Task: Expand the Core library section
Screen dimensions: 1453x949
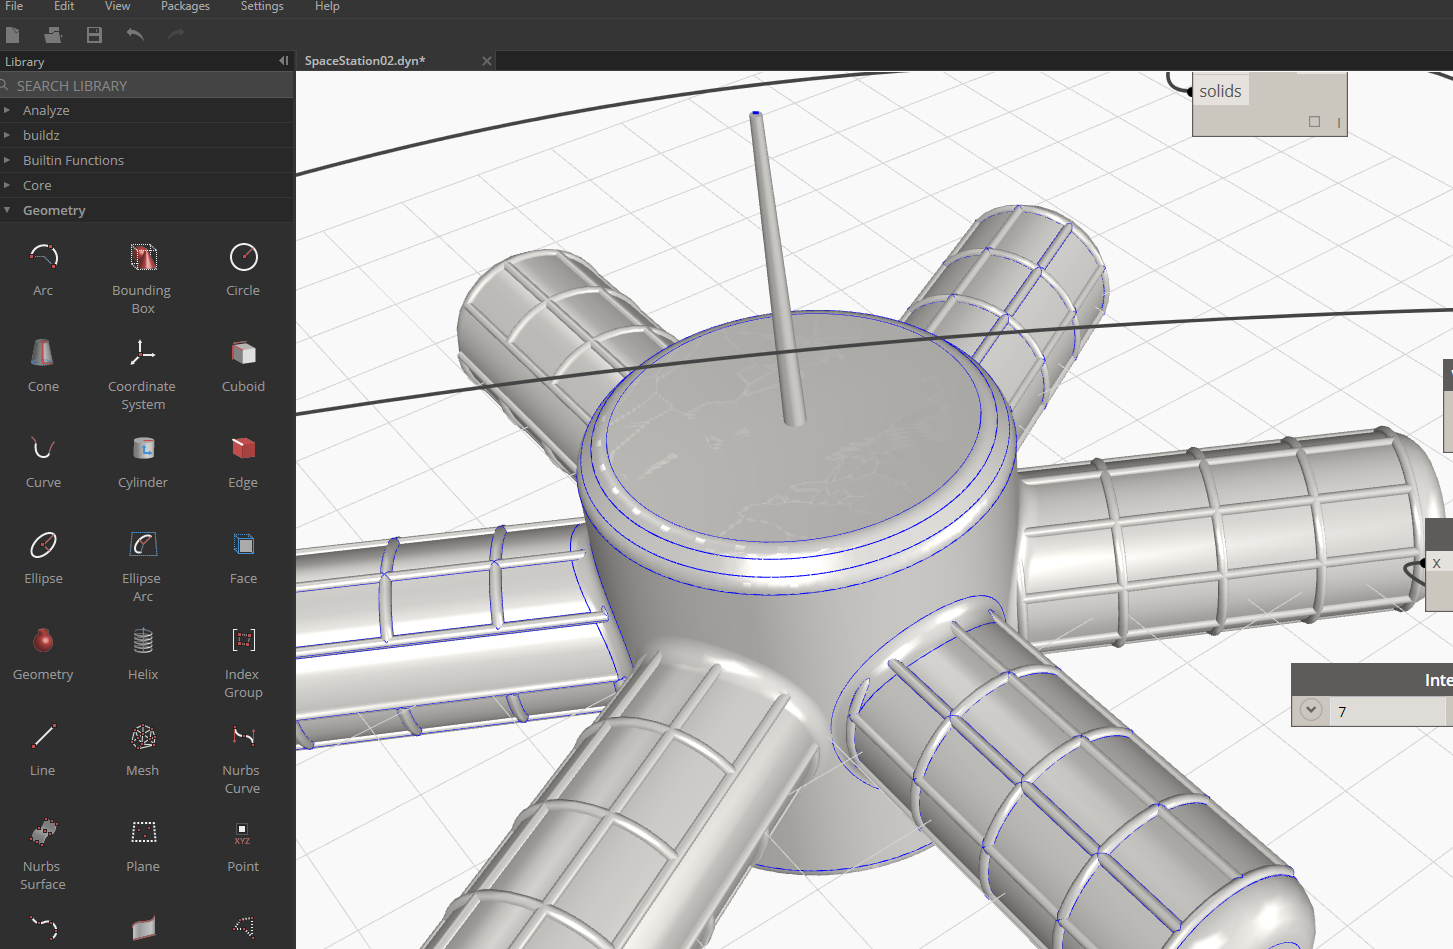Action: [x=10, y=185]
